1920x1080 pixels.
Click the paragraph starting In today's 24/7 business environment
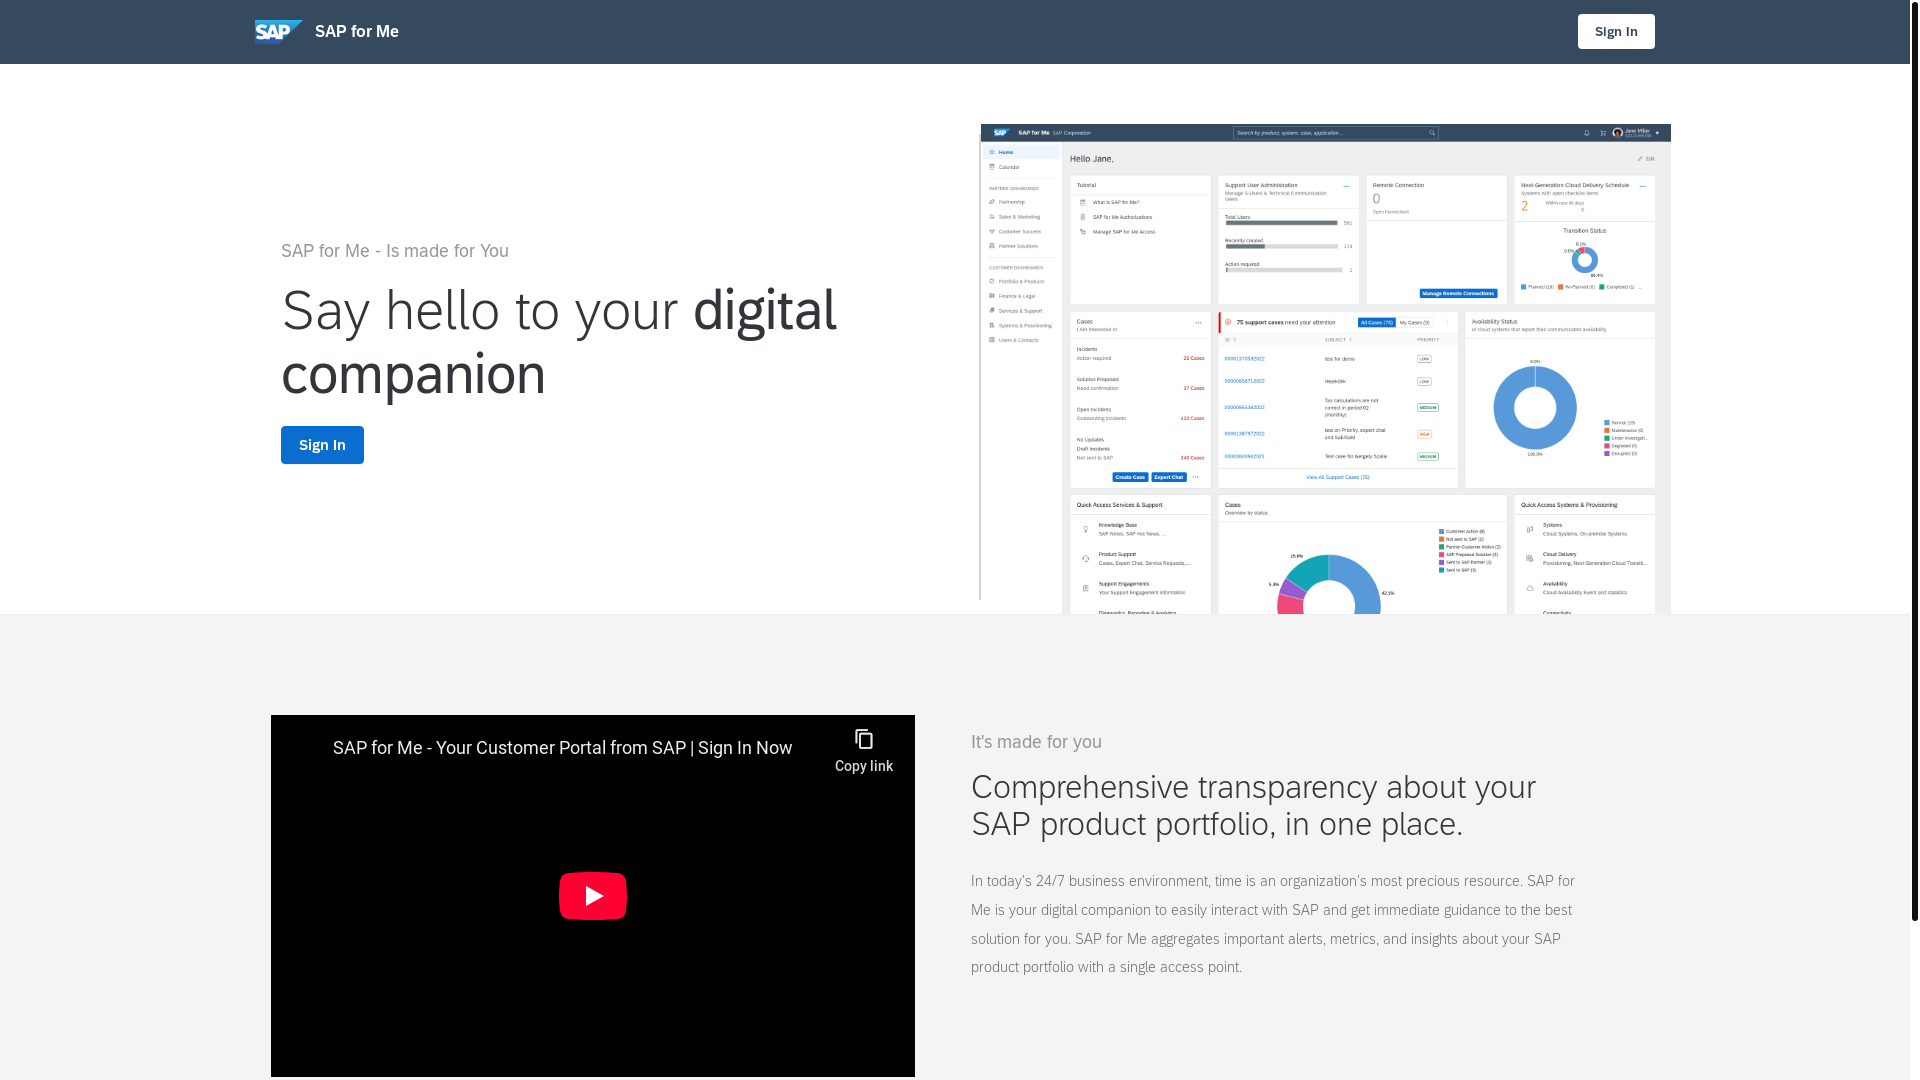click(1273, 924)
